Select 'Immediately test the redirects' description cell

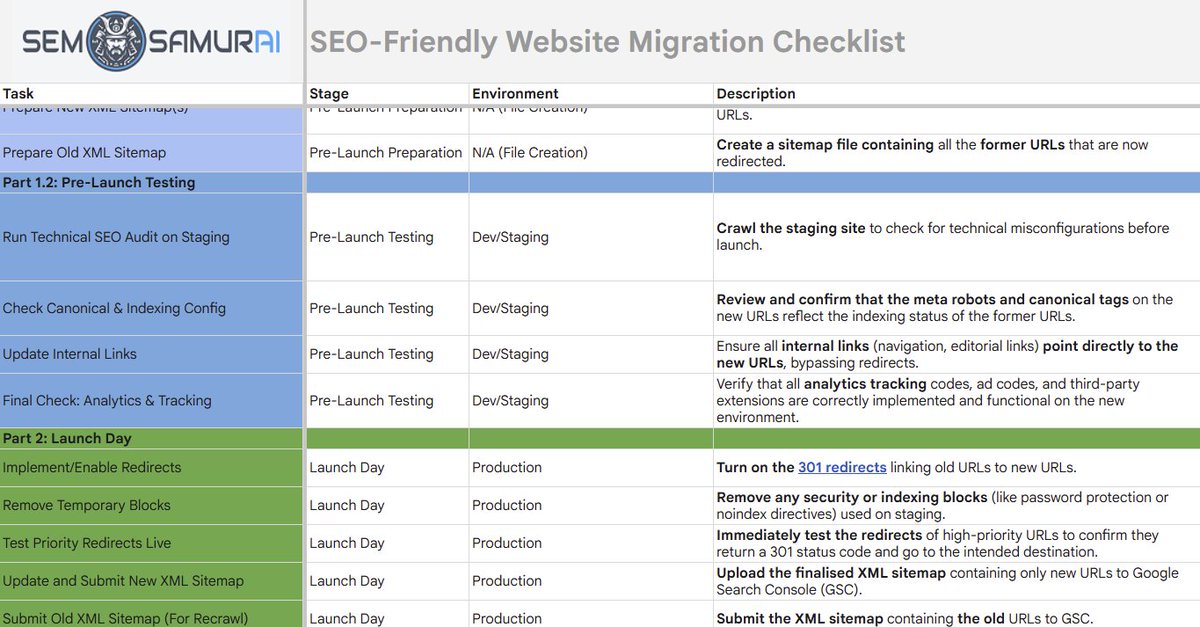[957, 543]
